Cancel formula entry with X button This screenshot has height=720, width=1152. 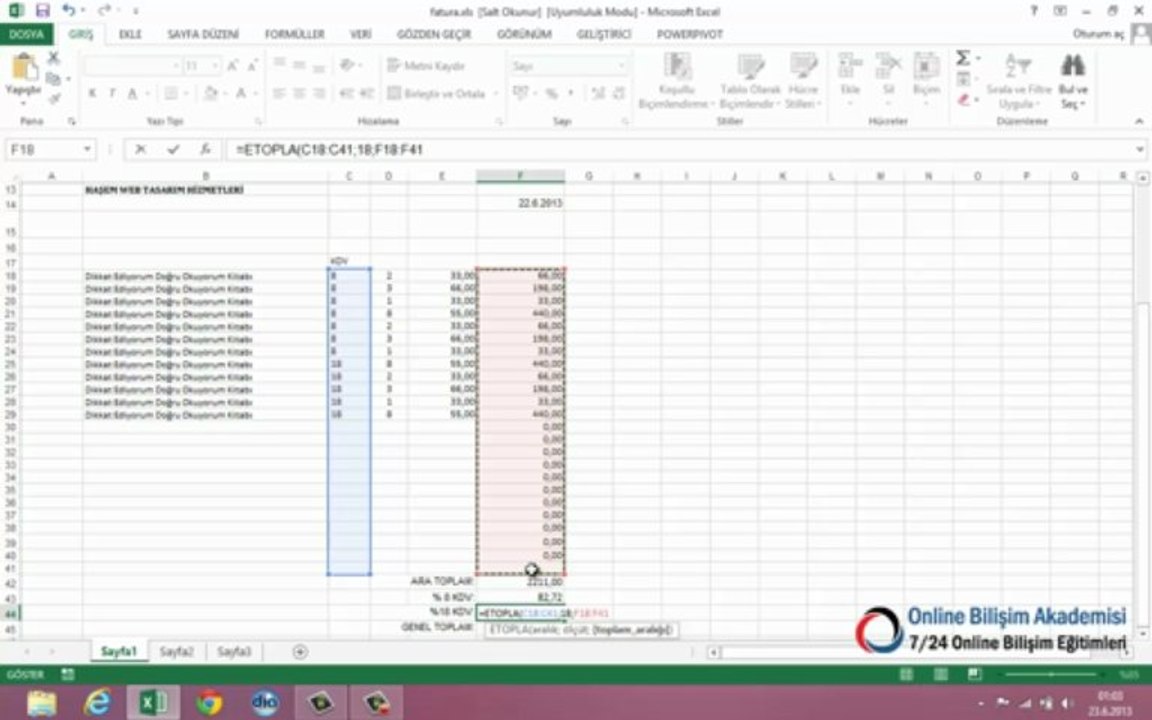tap(140, 150)
